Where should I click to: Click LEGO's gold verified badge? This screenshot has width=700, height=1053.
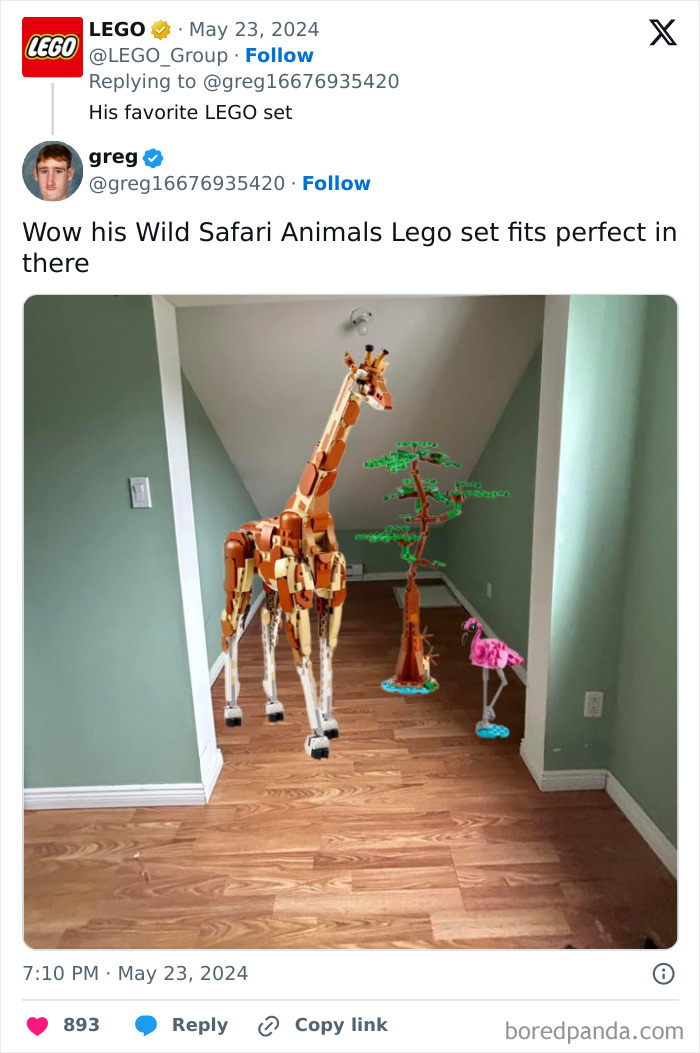tap(161, 30)
